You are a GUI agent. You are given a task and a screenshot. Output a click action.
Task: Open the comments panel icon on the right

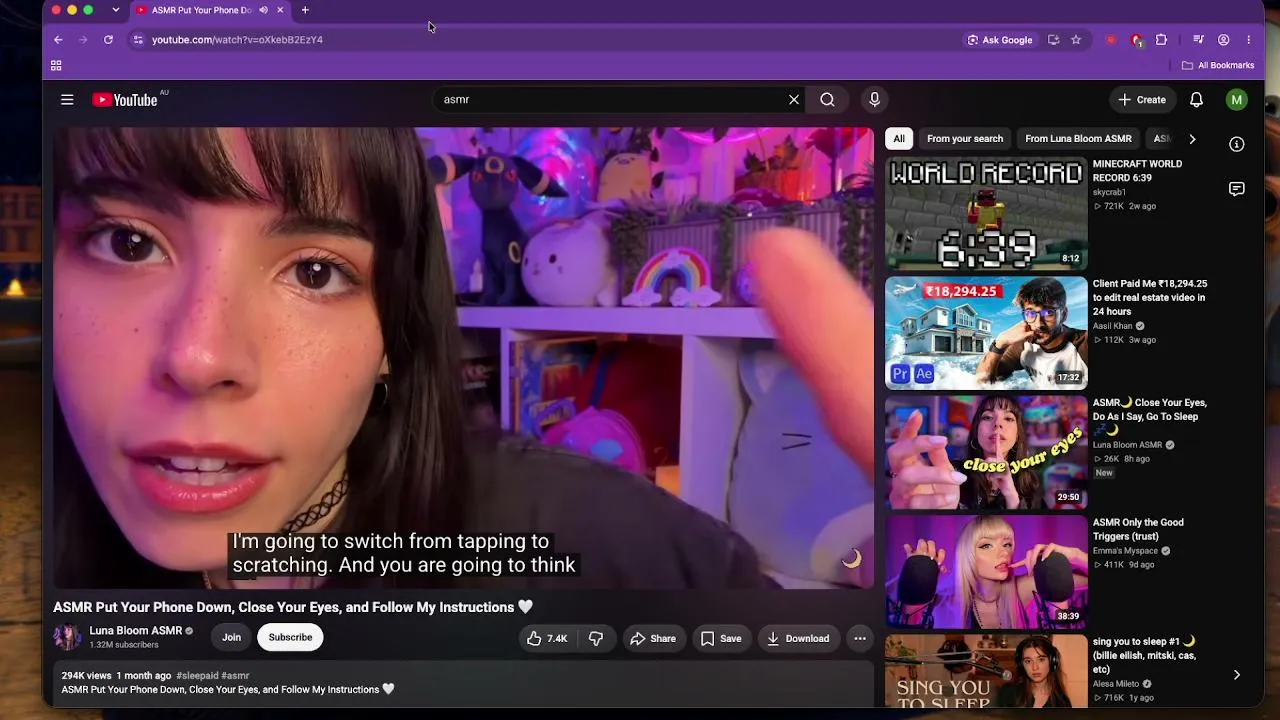[1237, 189]
